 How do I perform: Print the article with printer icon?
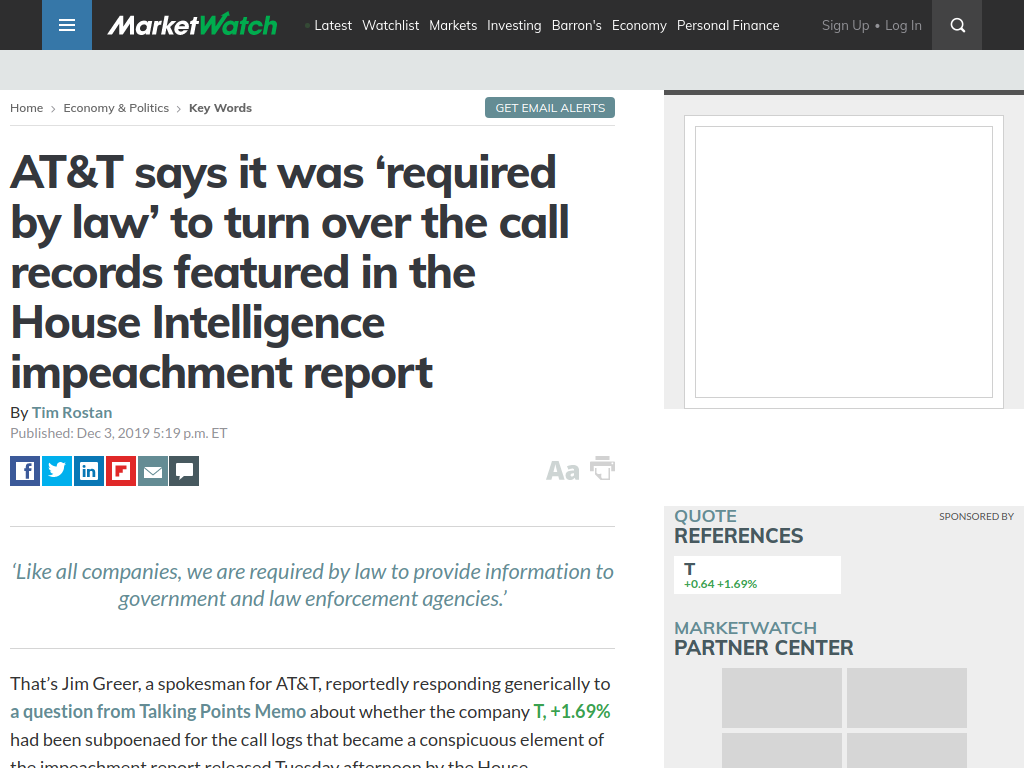602,468
